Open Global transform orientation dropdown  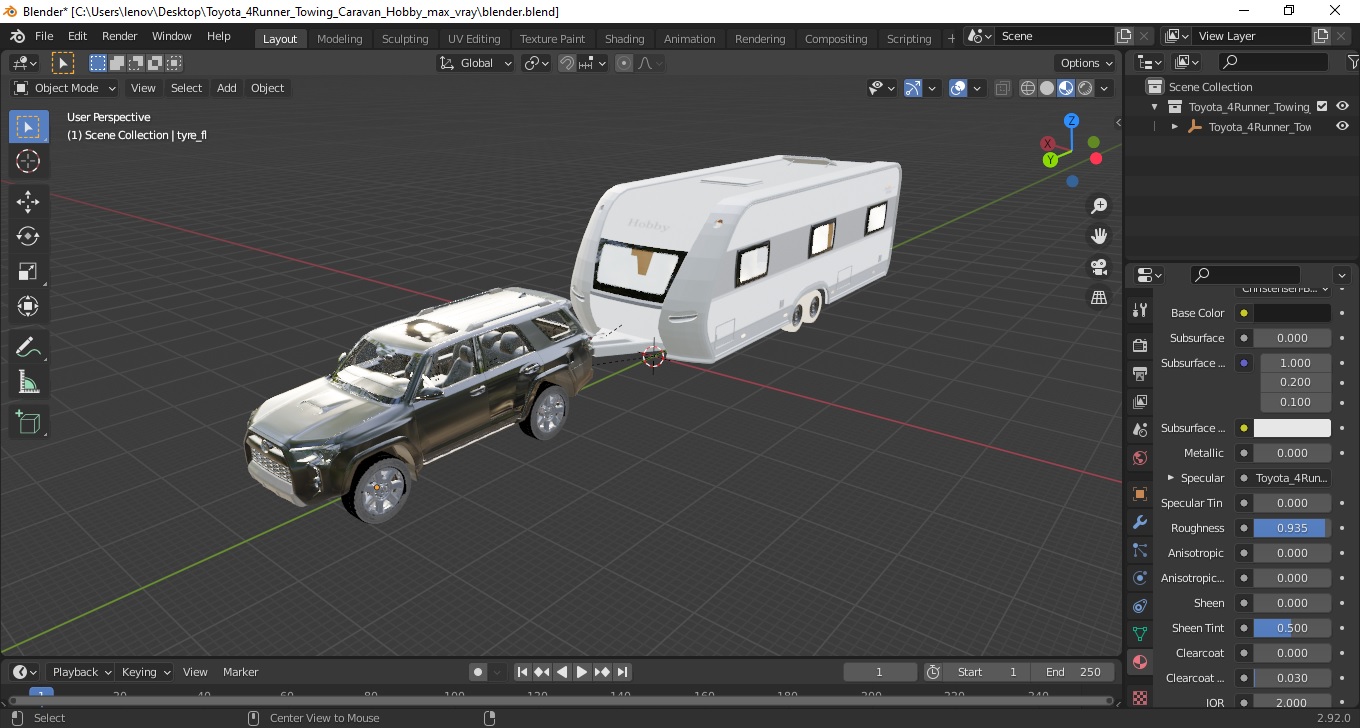[x=476, y=63]
